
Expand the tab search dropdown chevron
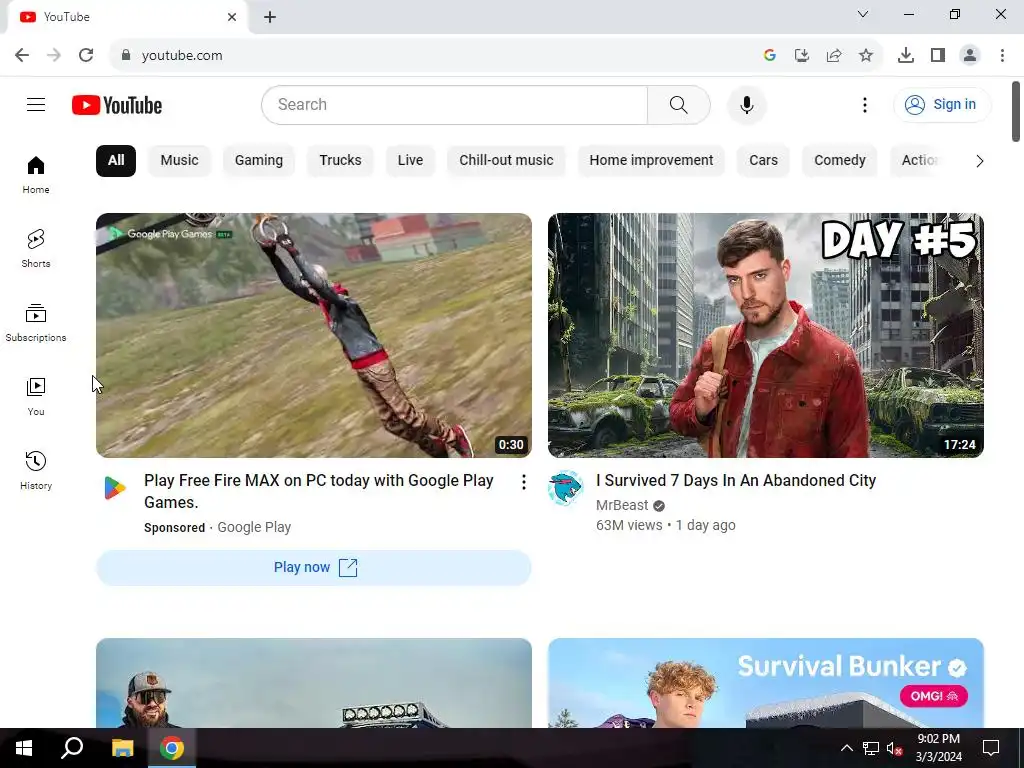pyautogui.click(x=863, y=14)
